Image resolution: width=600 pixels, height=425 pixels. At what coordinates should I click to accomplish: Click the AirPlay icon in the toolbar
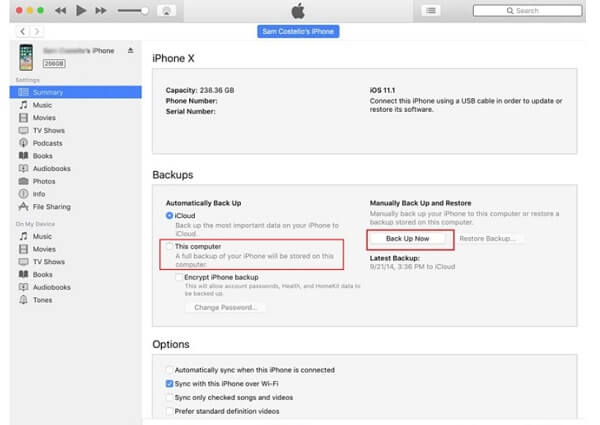(x=166, y=10)
